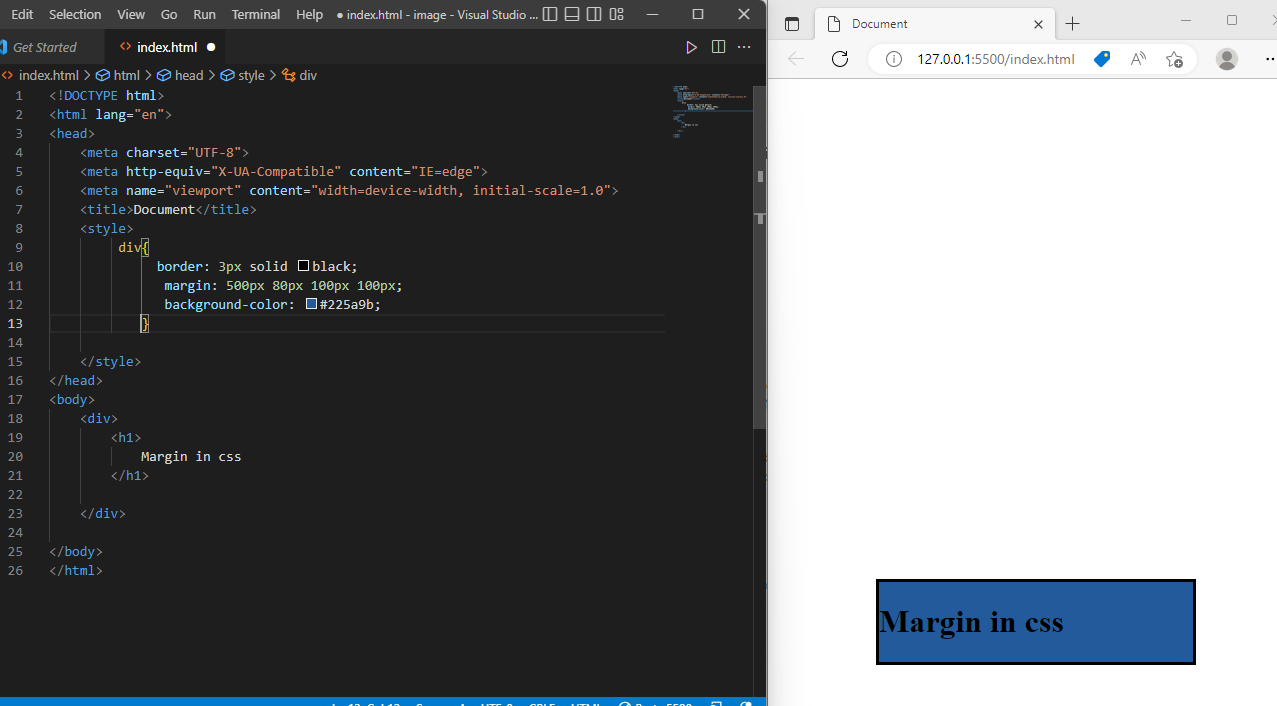This screenshot has height=706, width=1277.
Task: Click the editor vertical scrollbar
Action: [x=760, y=257]
